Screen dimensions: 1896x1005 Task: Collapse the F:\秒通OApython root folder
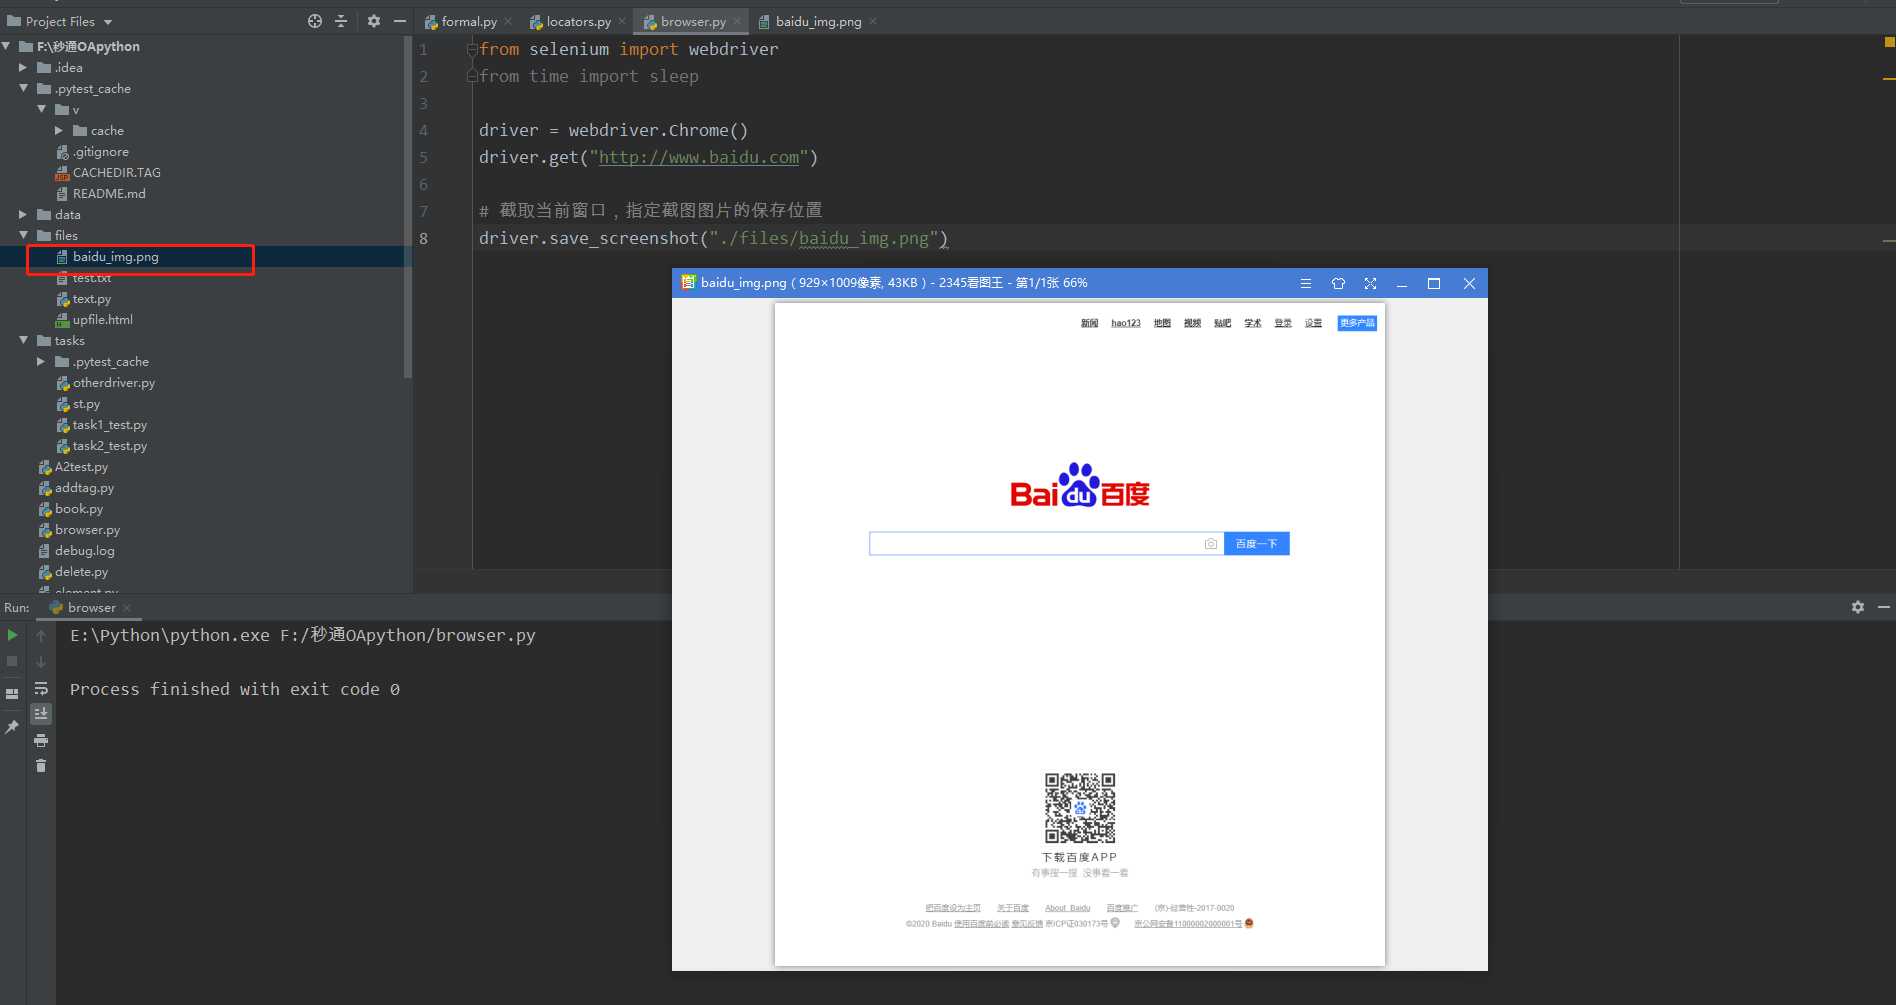[7, 46]
